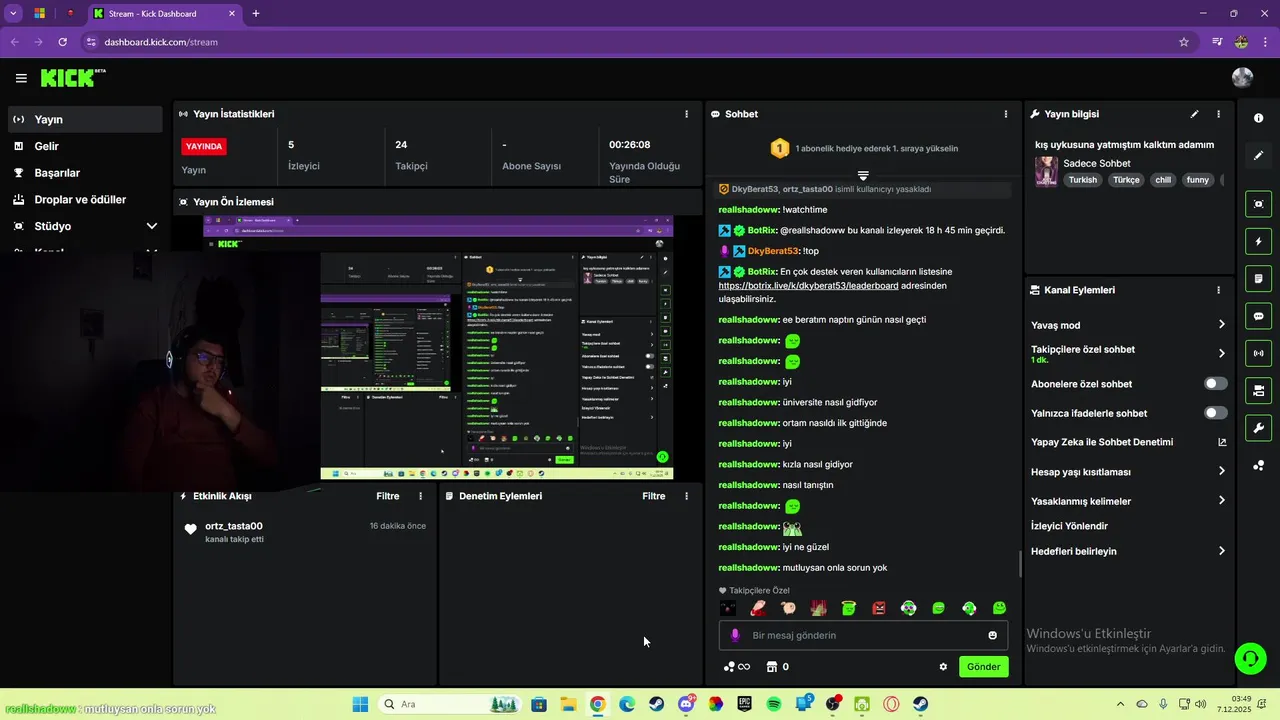1280x720 pixels.
Task: Click the channel points infinity icon below the chat
Action: click(736, 667)
